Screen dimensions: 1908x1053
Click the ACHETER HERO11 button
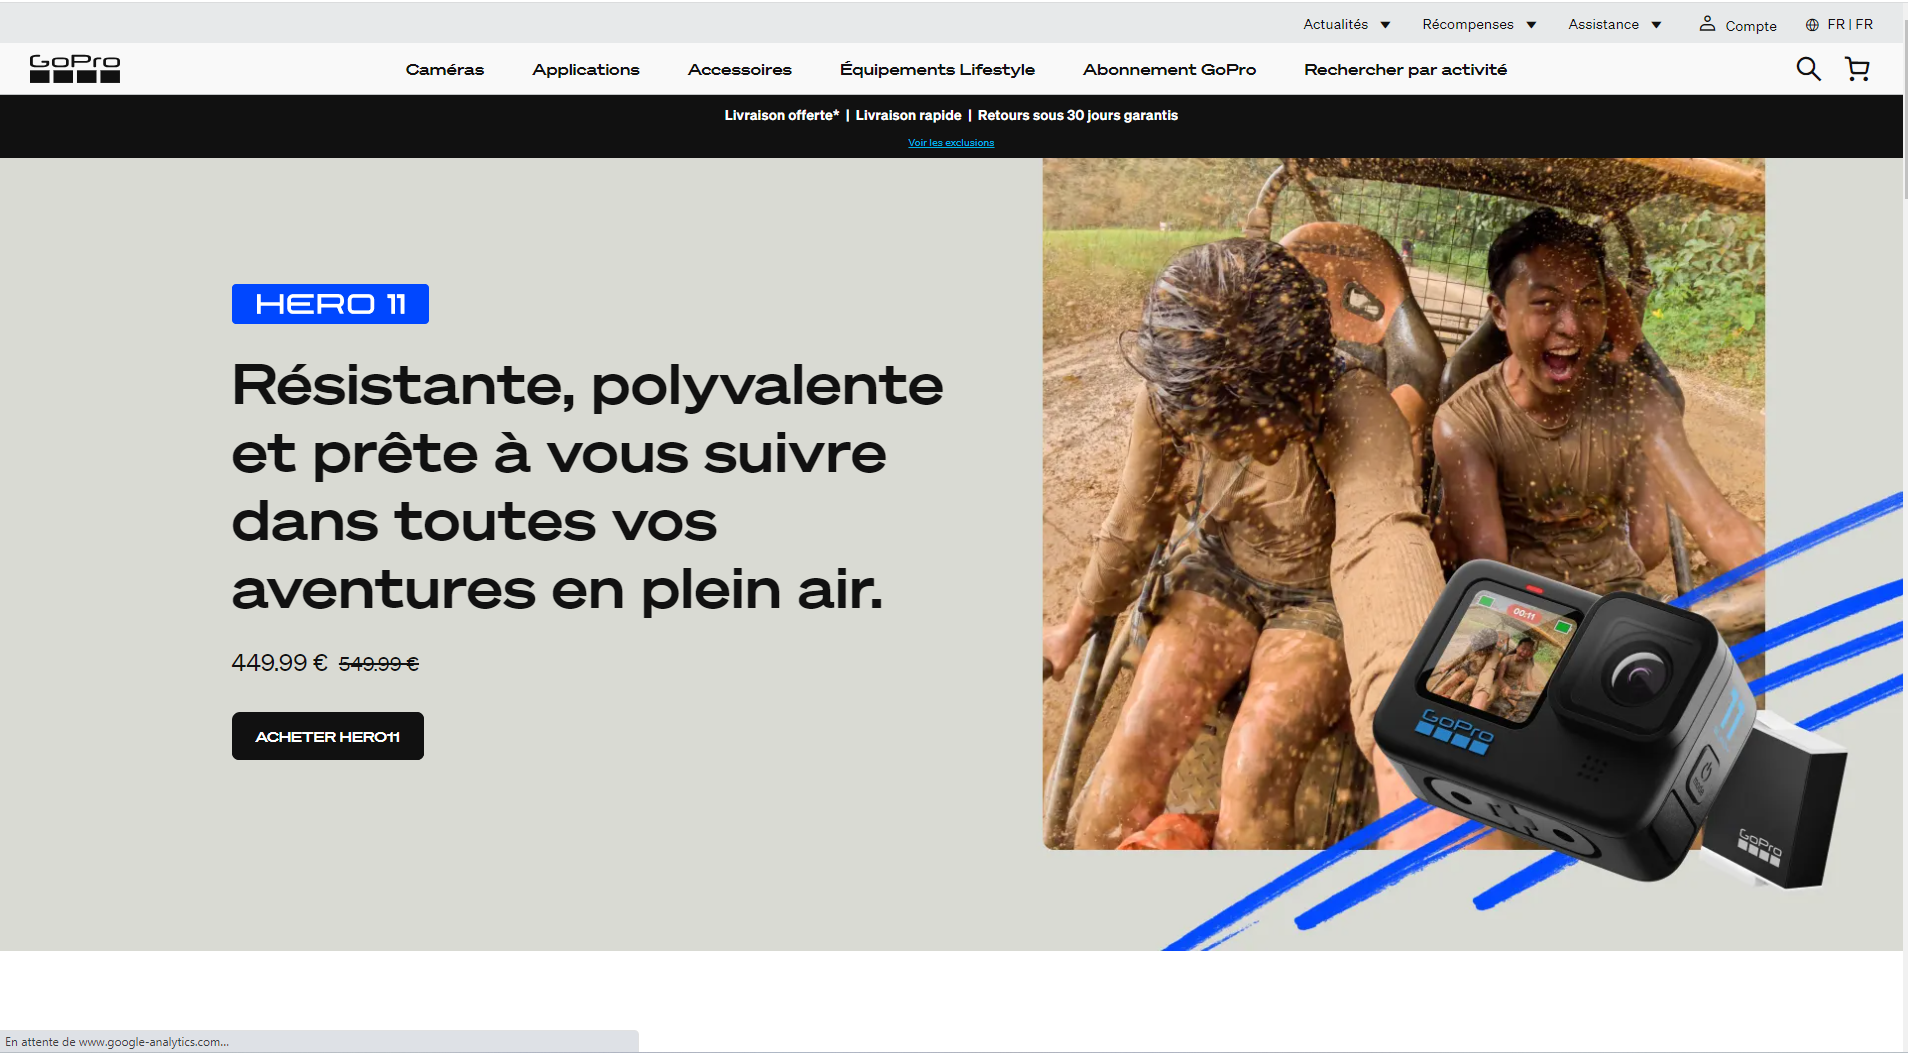(328, 736)
